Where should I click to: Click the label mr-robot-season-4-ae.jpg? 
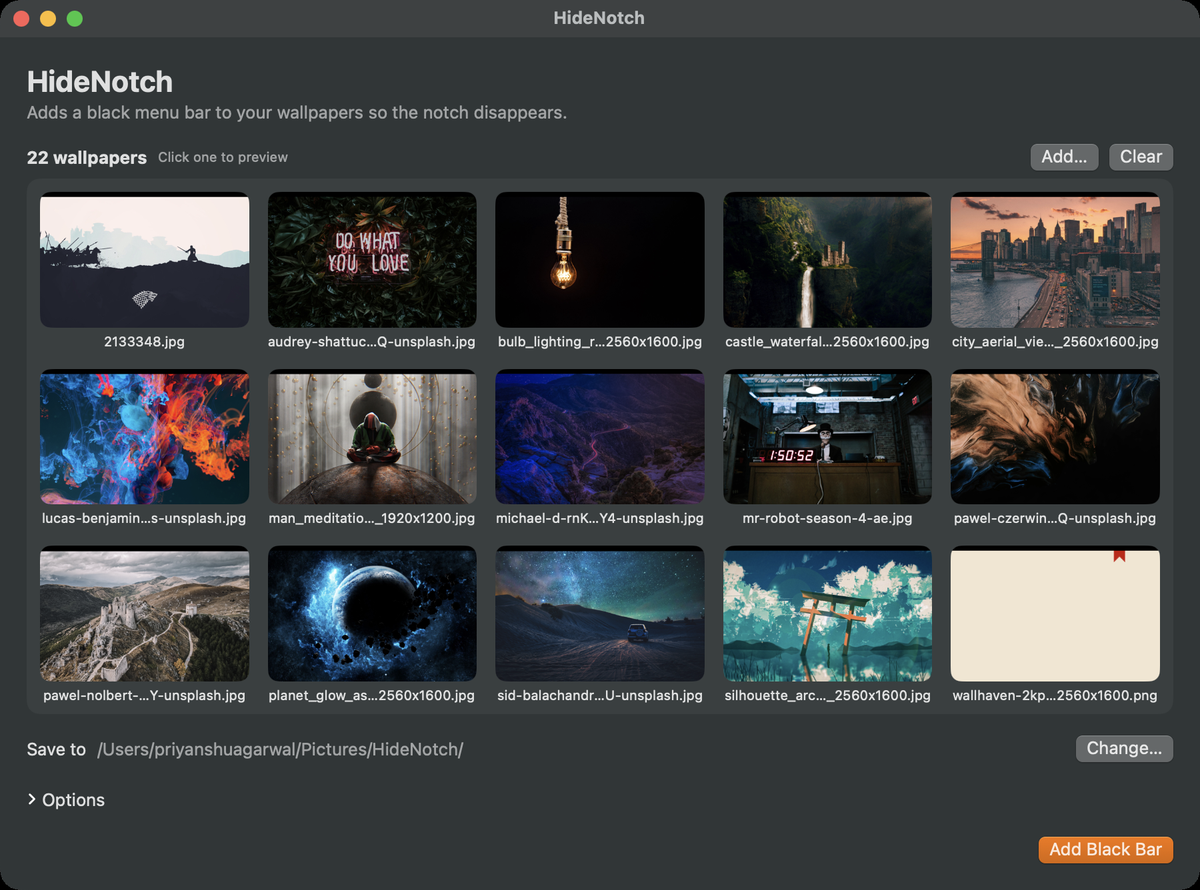coord(827,519)
